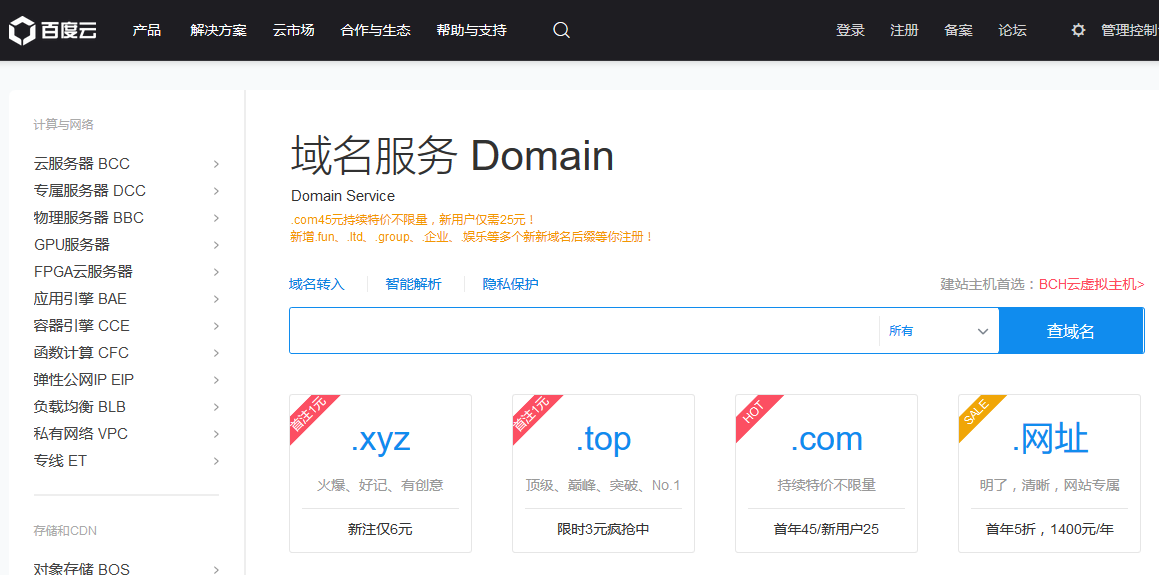Open the BCH云虚拟主机 link
1159x575 pixels.
pos(1092,284)
